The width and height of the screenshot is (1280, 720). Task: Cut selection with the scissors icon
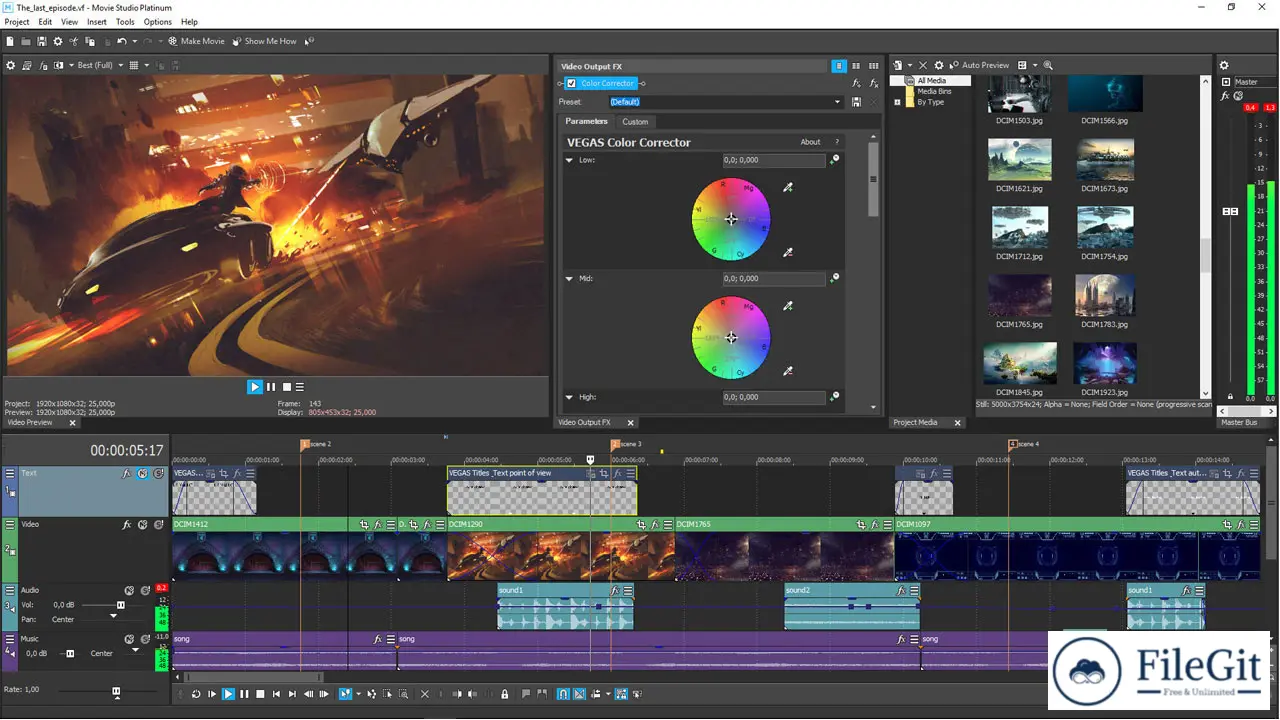(x=74, y=41)
